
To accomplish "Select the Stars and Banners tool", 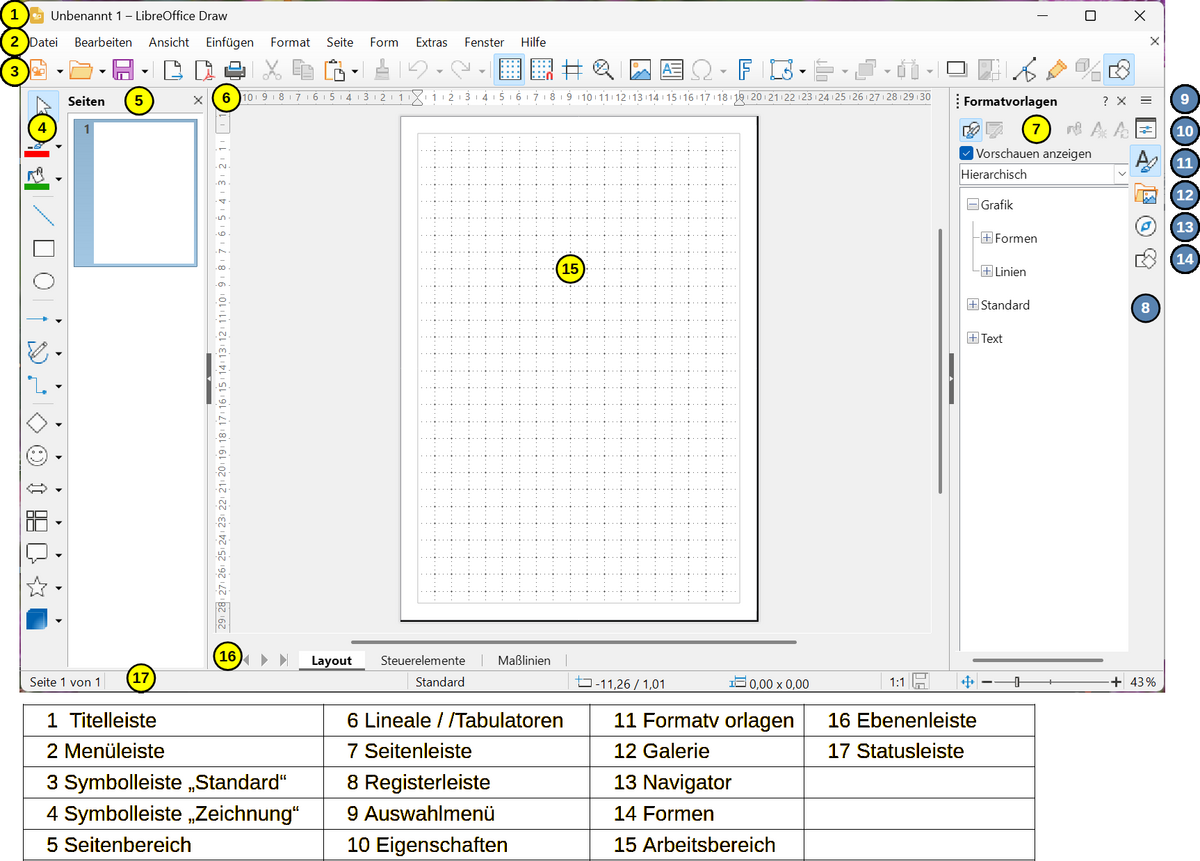I will click(x=37, y=587).
